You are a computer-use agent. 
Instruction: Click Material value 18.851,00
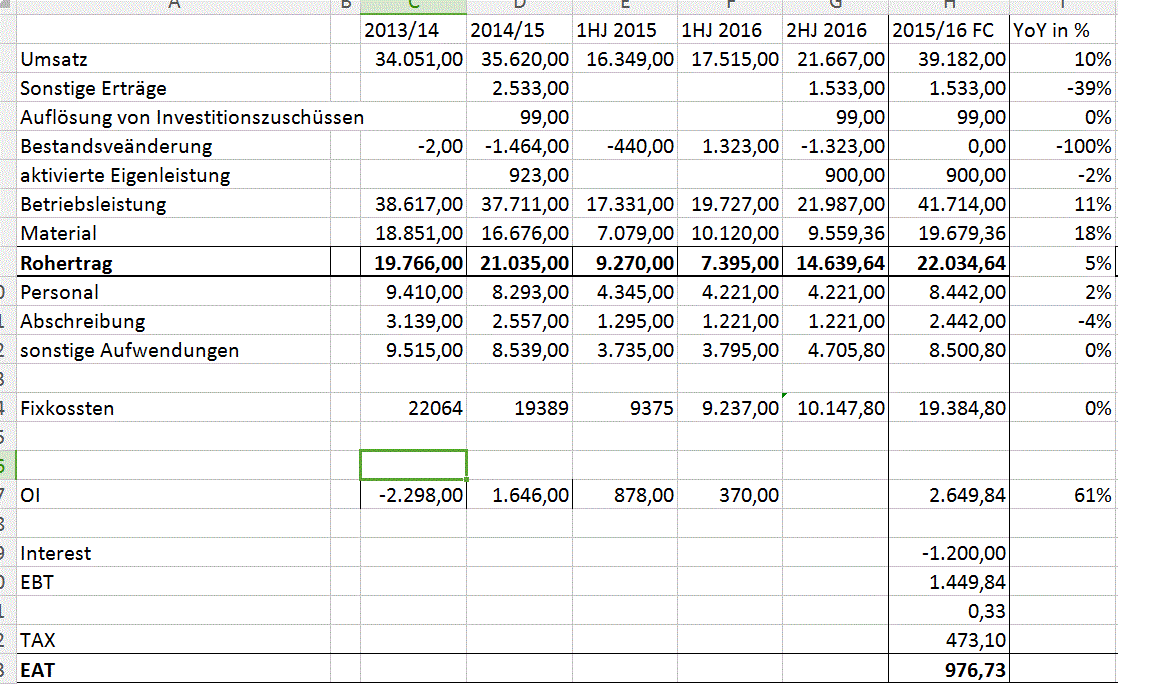coord(413,233)
